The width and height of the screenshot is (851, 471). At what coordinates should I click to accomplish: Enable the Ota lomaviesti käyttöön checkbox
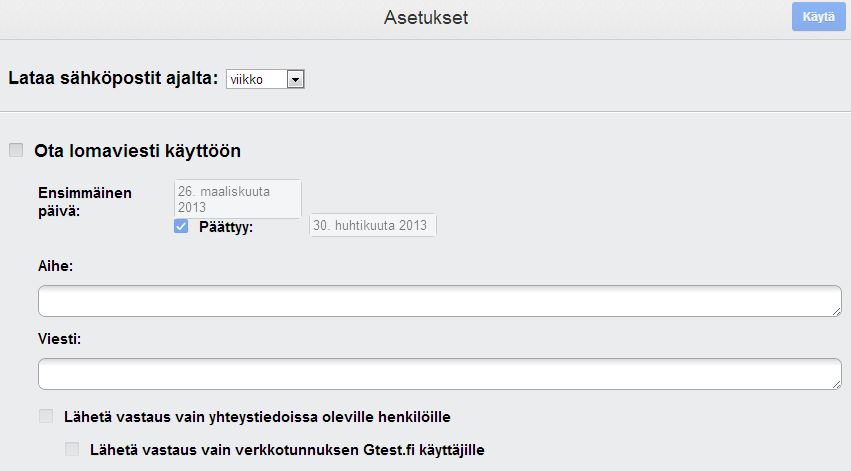coord(16,151)
